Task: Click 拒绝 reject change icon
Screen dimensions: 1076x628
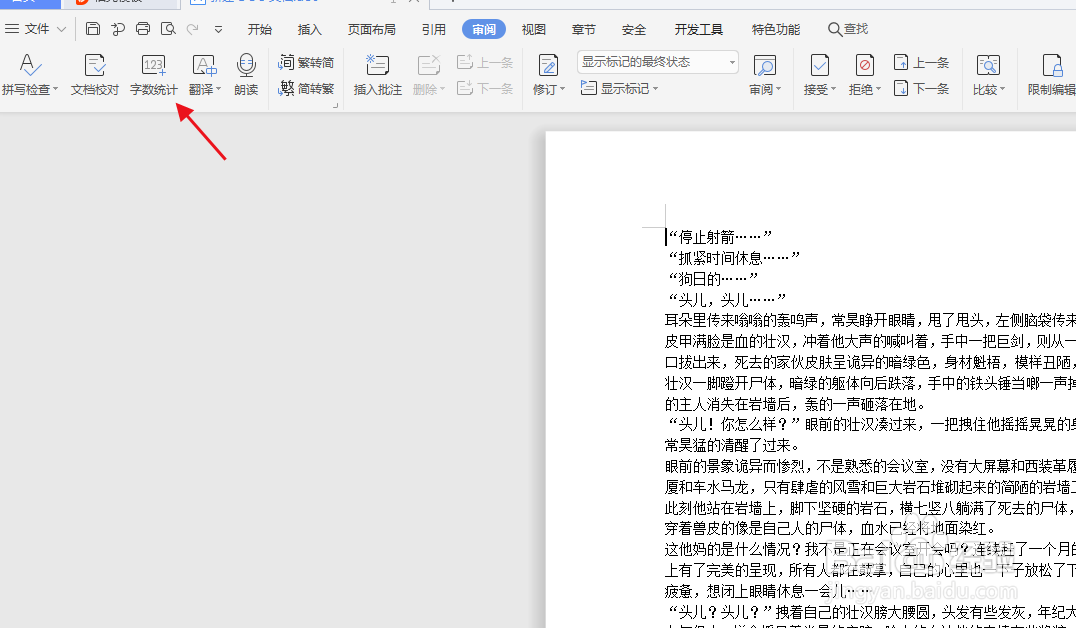Action: [x=865, y=66]
